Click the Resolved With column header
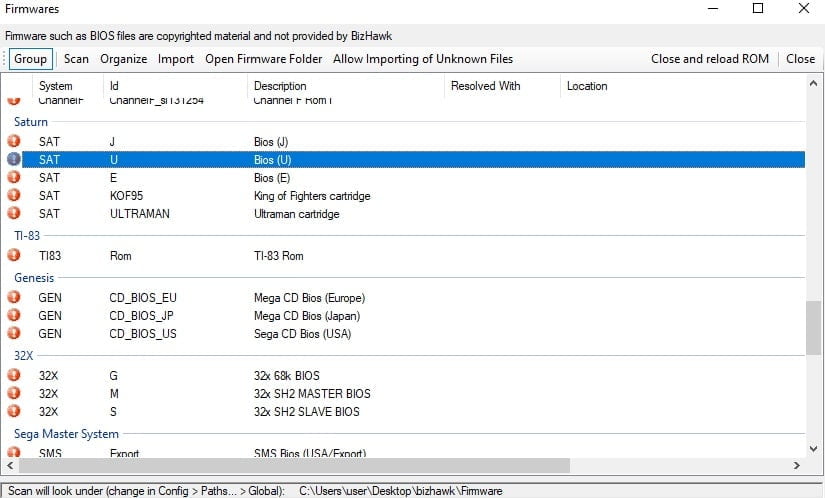 [x=502, y=86]
